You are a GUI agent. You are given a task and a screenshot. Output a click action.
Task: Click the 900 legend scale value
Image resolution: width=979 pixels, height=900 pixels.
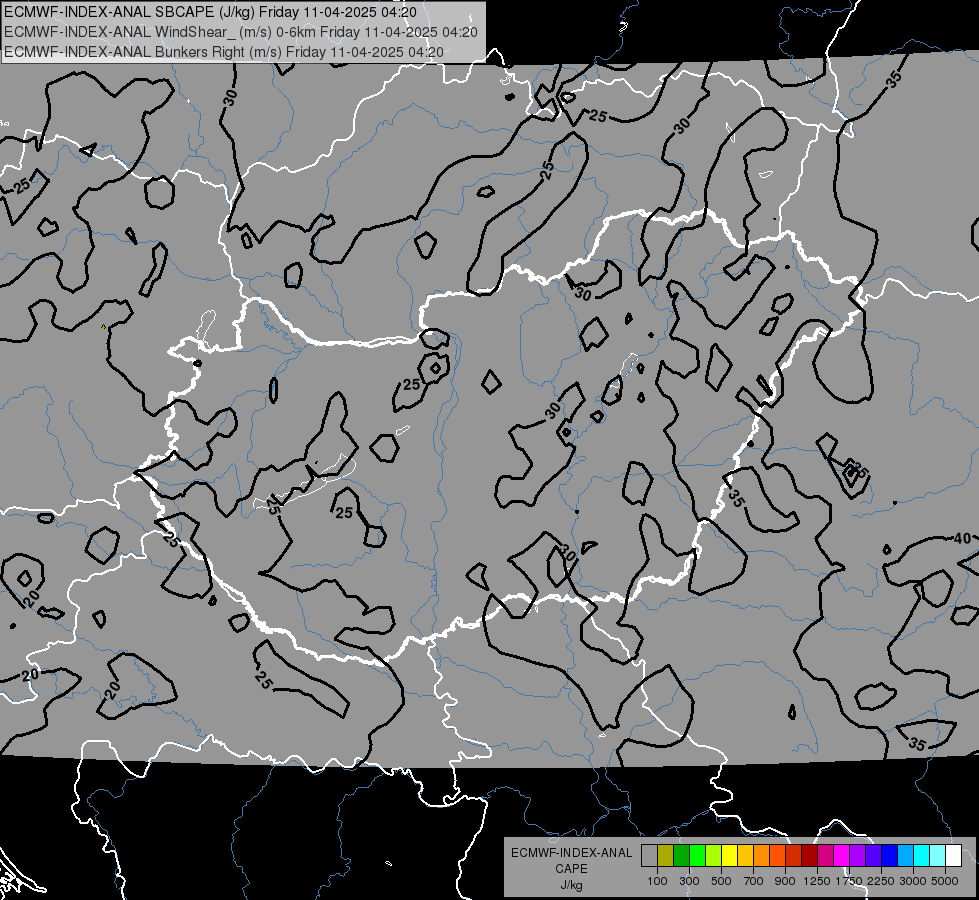click(785, 881)
